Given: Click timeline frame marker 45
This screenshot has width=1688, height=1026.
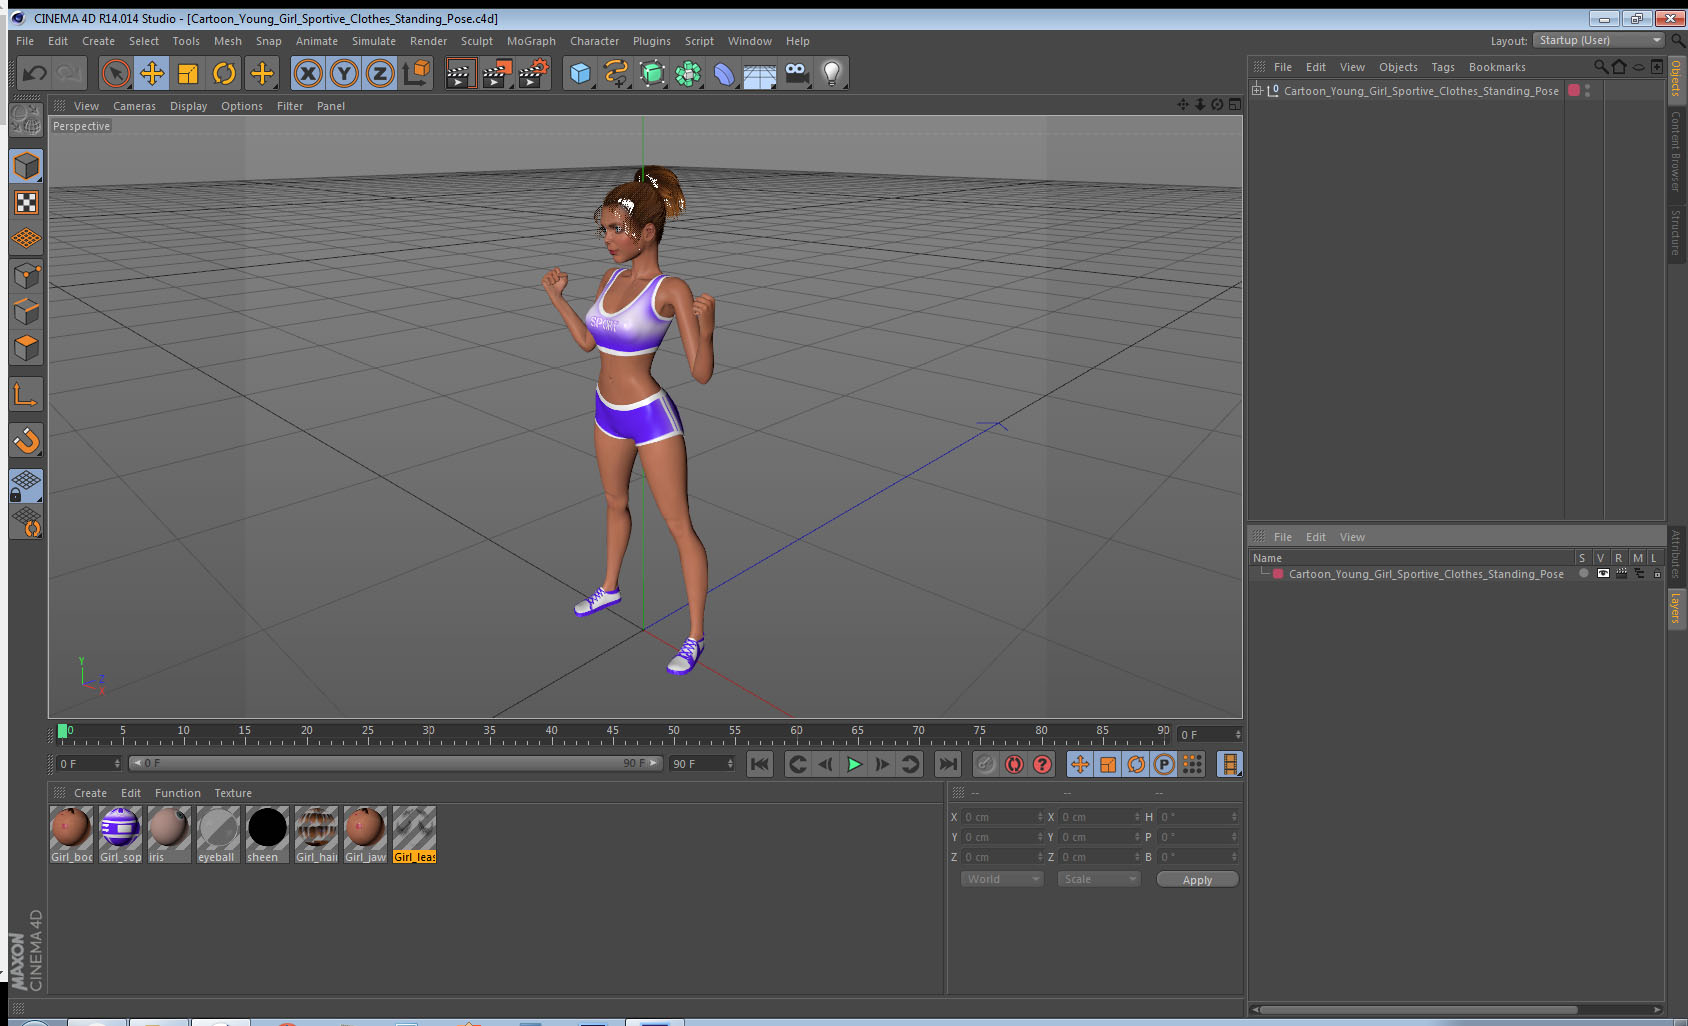Looking at the screenshot, I should (x=612, y=731).
